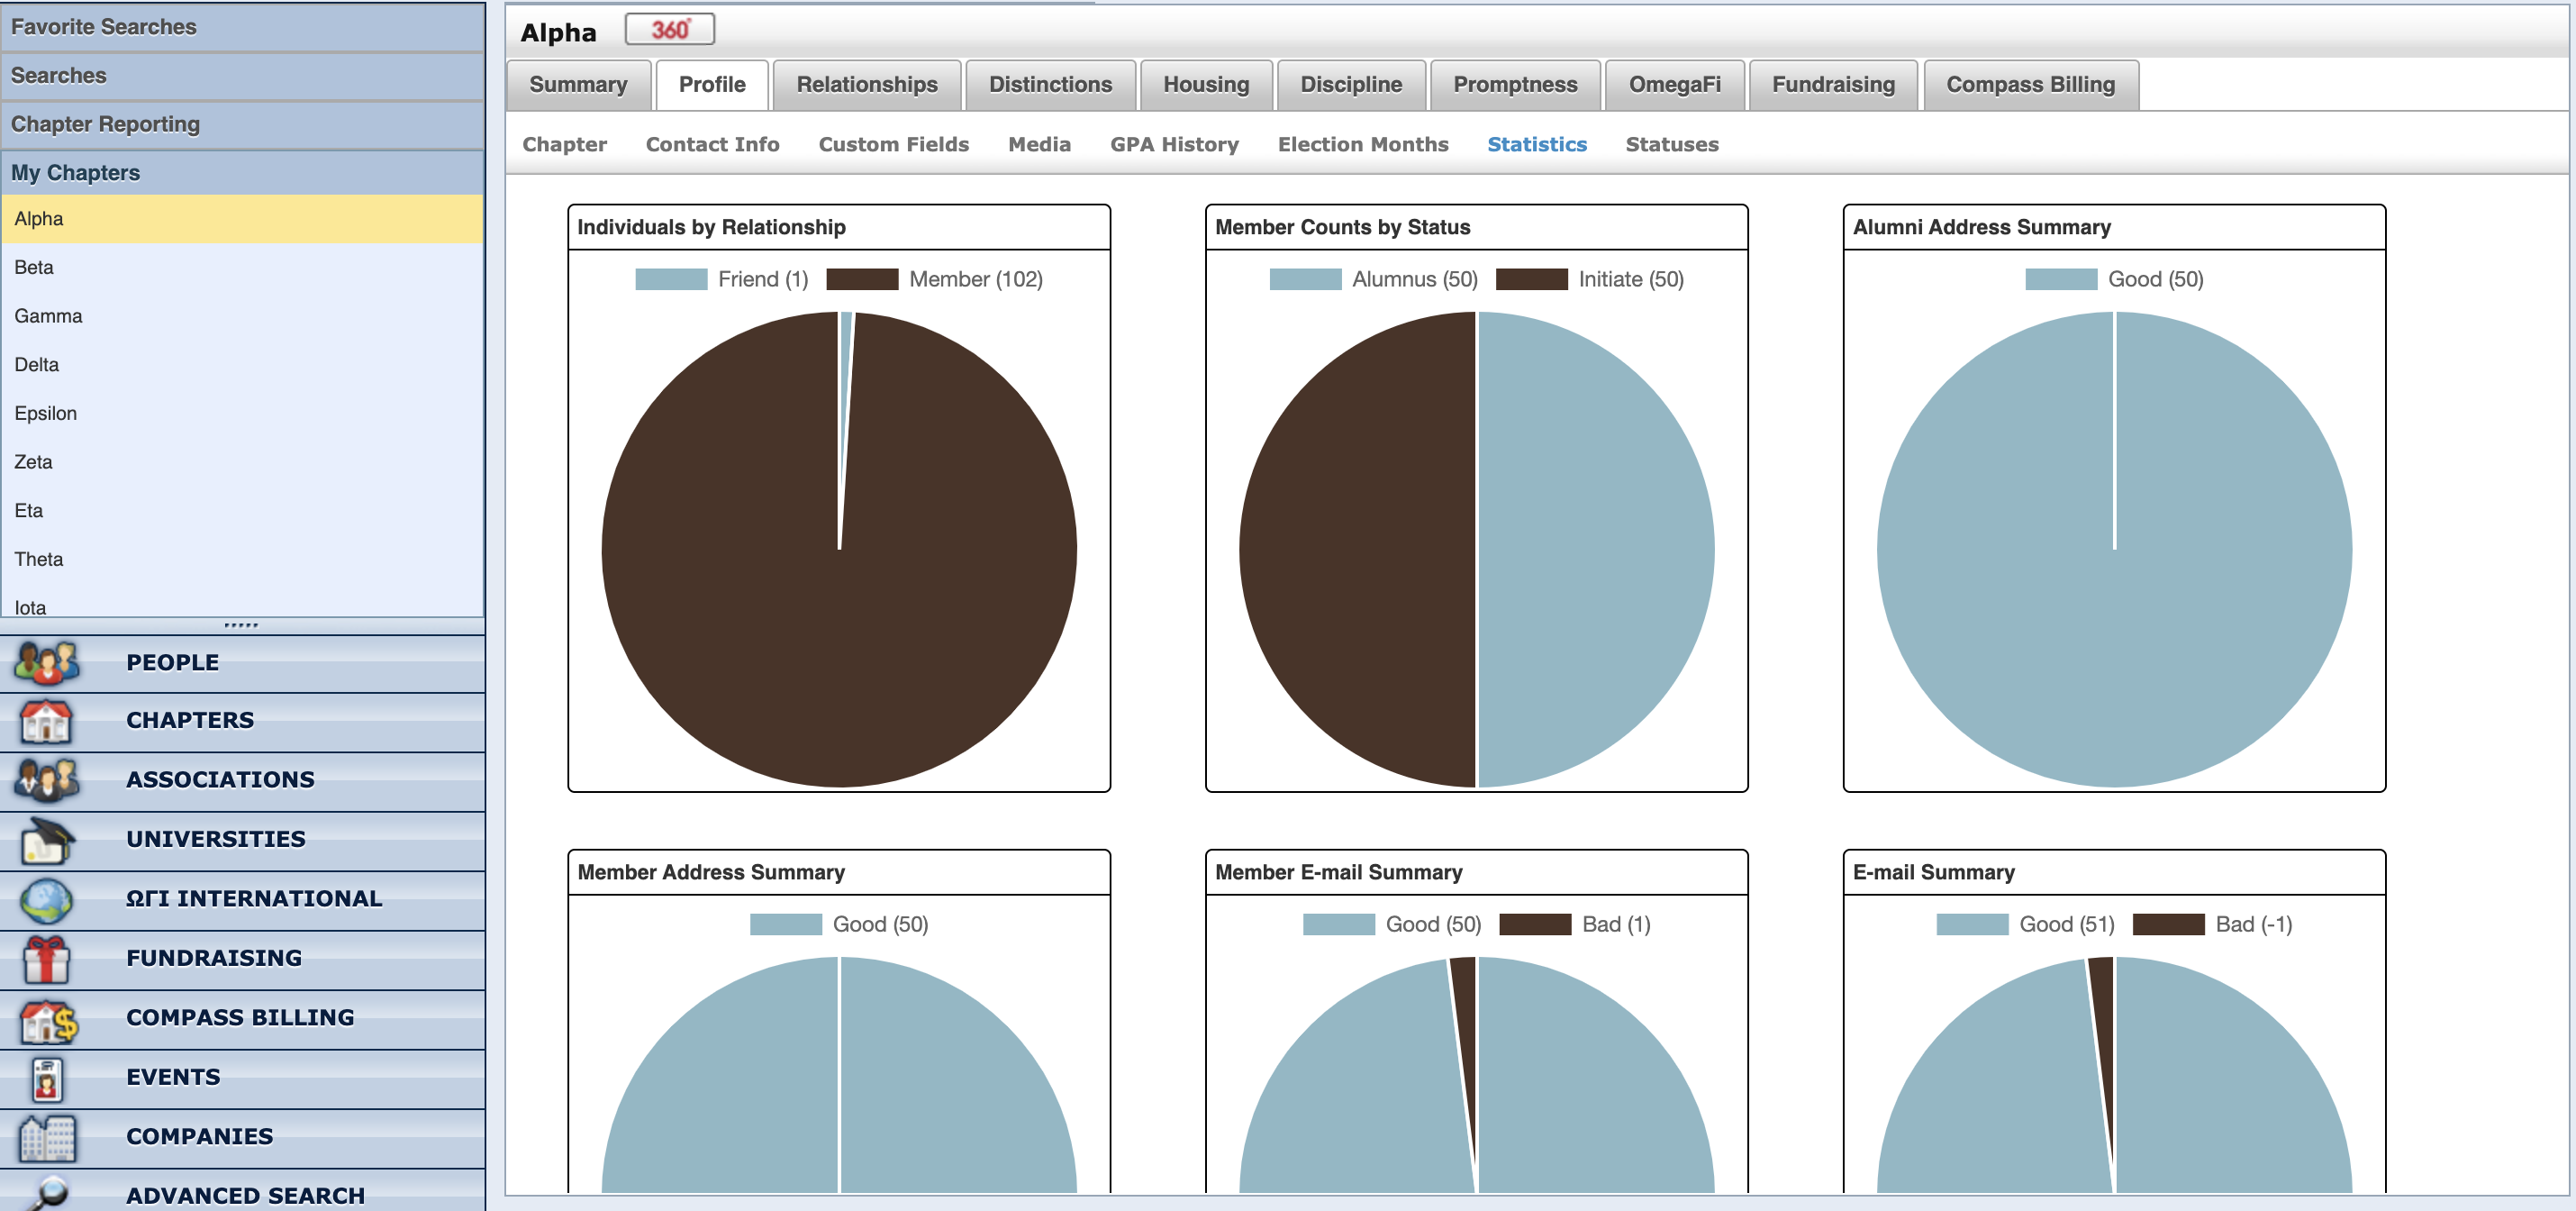Click the Fundraising gift box icon
2576x1211 pixels.
pos(46,959)
